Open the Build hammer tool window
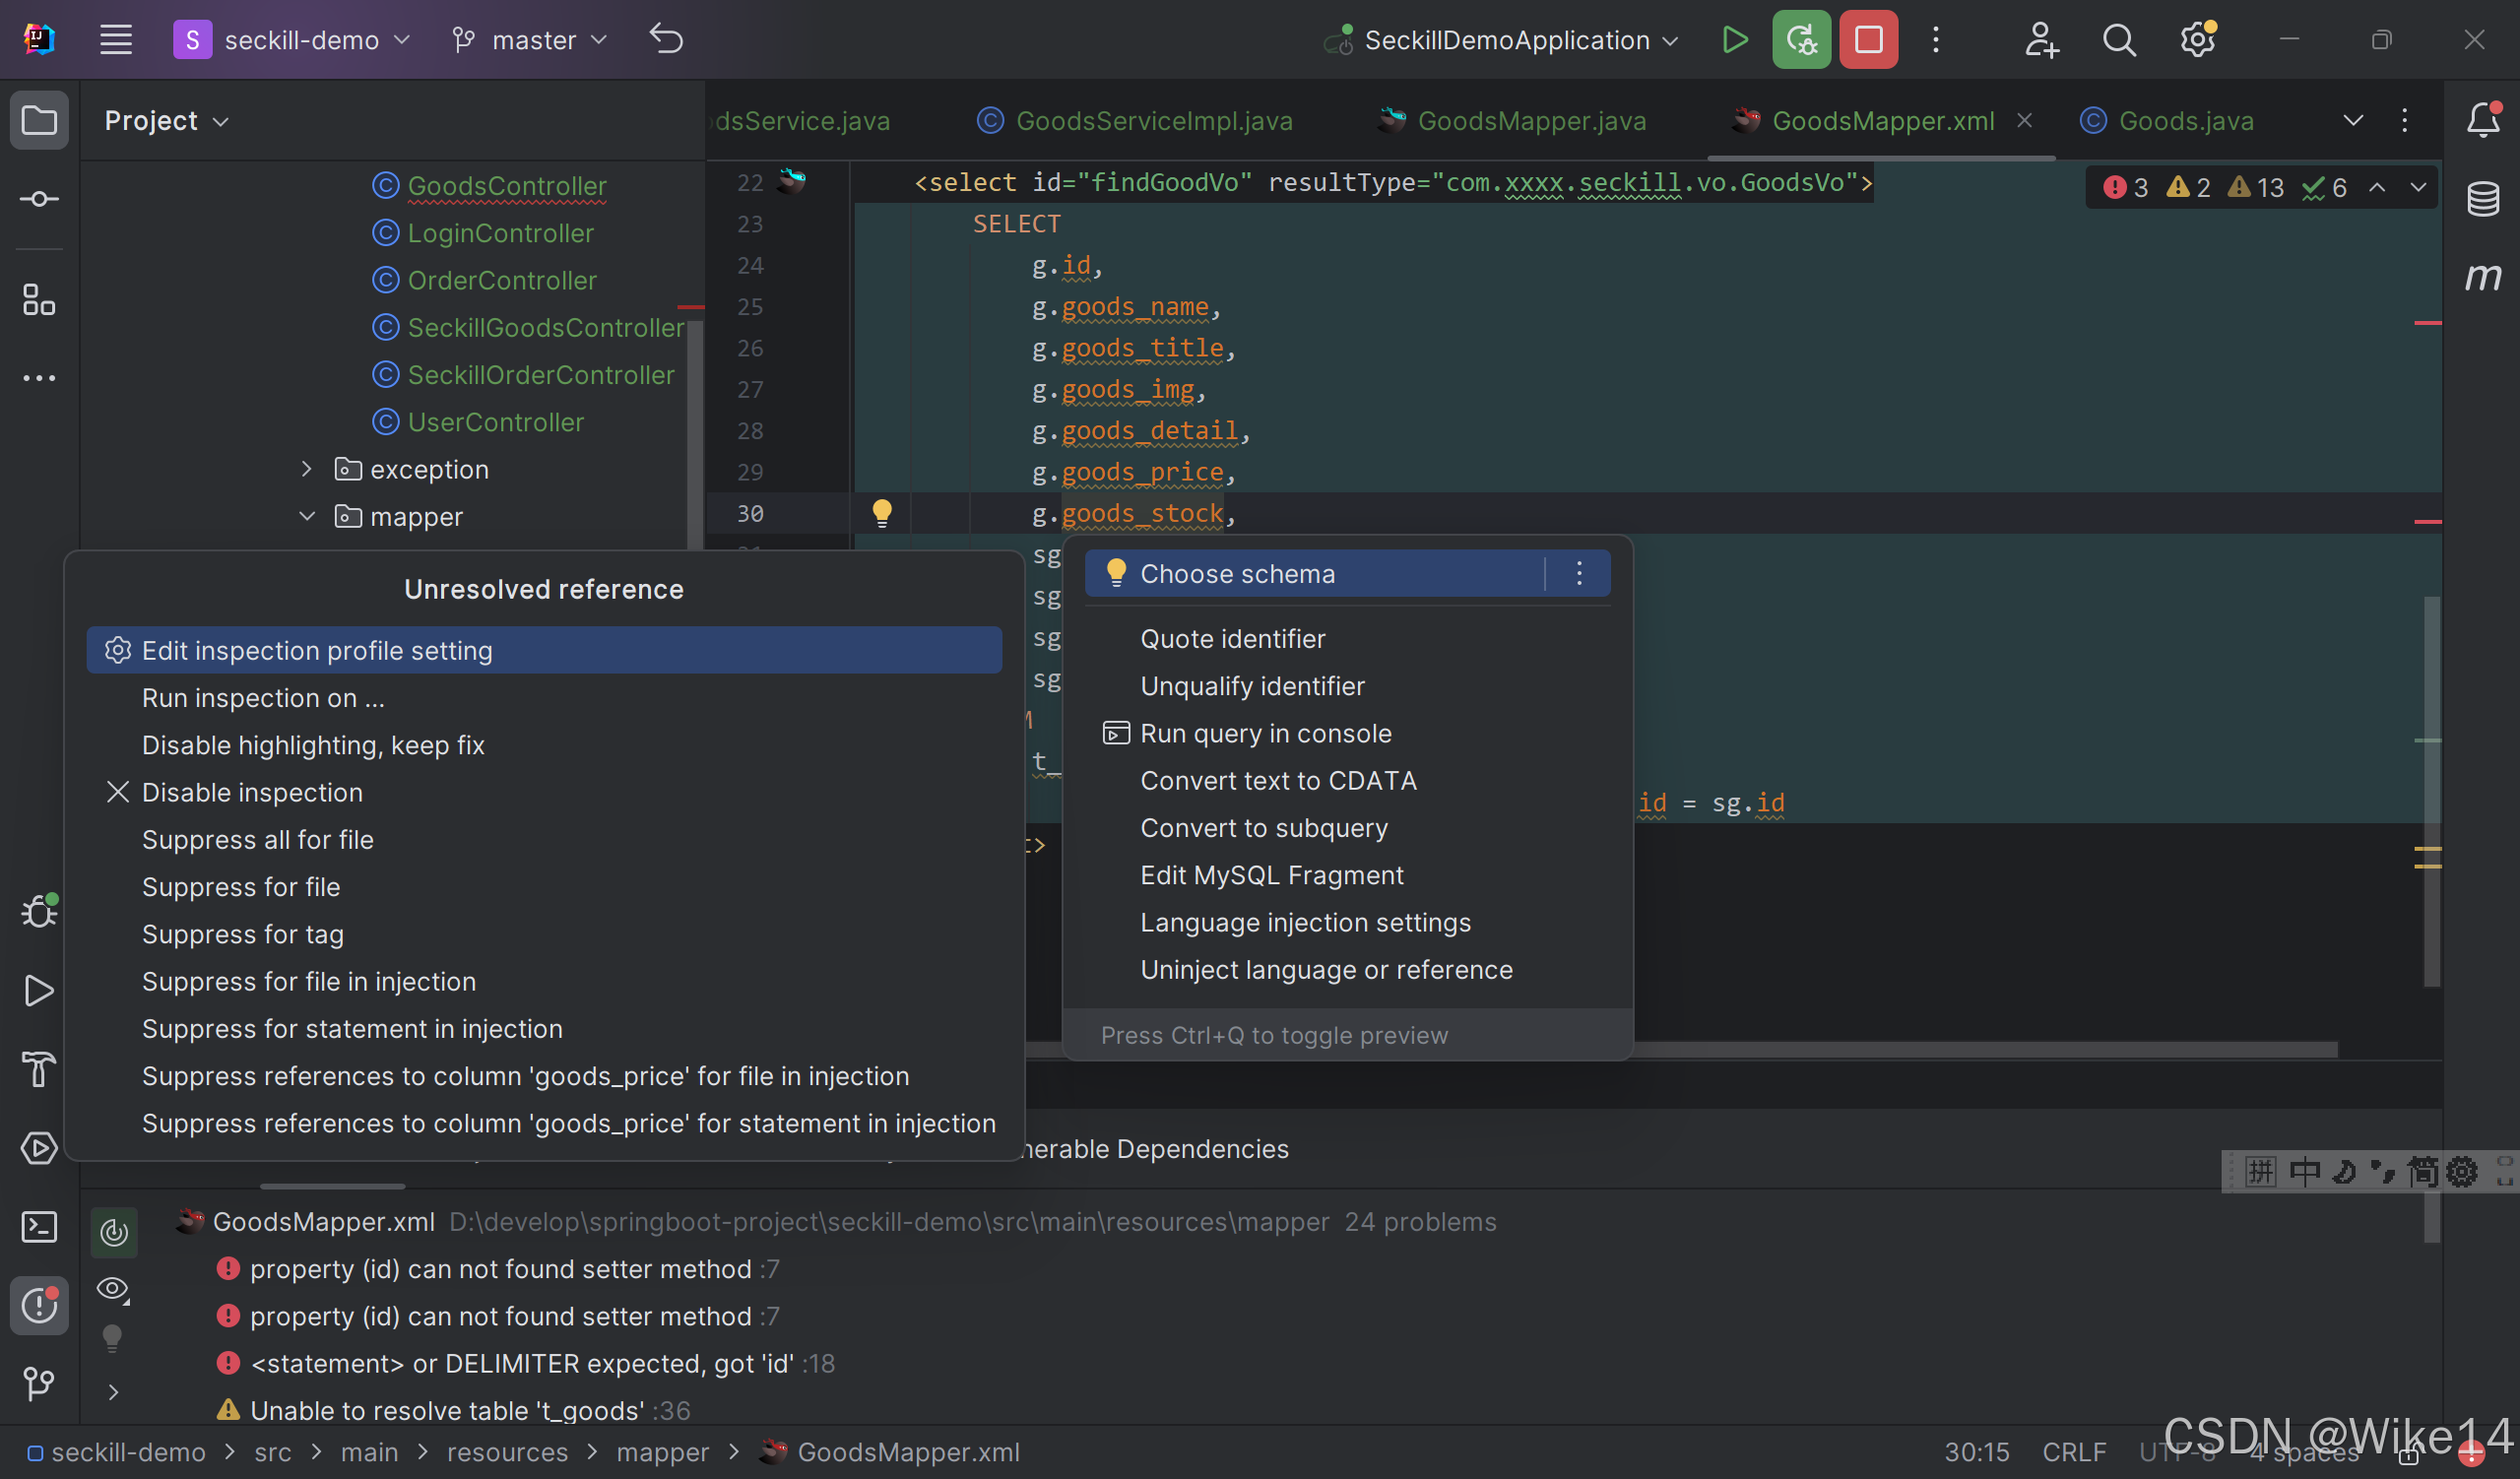Viewport: 2520px width, 1479px height. point(39,1069)
